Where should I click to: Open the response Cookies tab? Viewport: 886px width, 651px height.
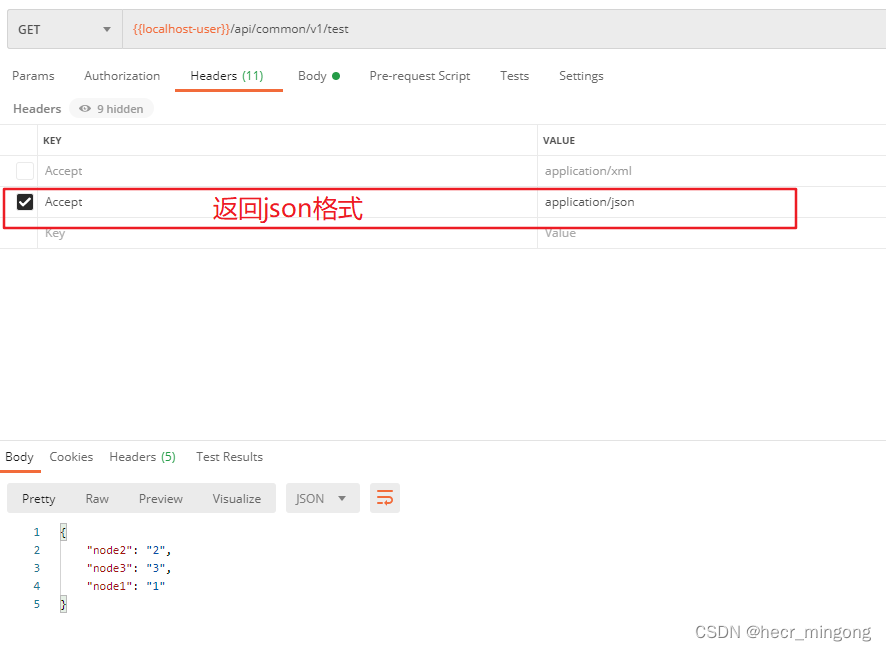[x=71, y=457]
